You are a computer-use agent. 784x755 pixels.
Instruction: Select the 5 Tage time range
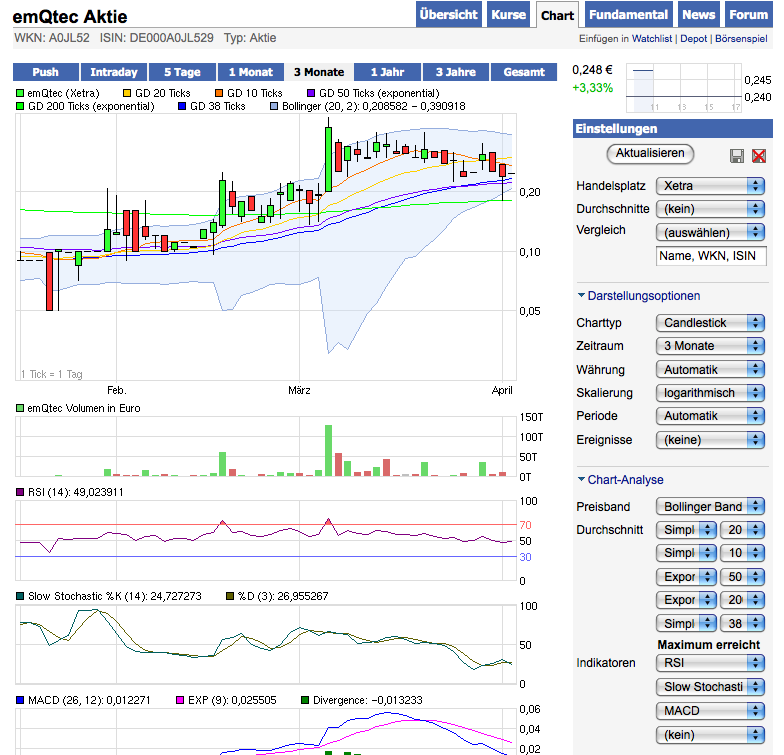(182, 72)
